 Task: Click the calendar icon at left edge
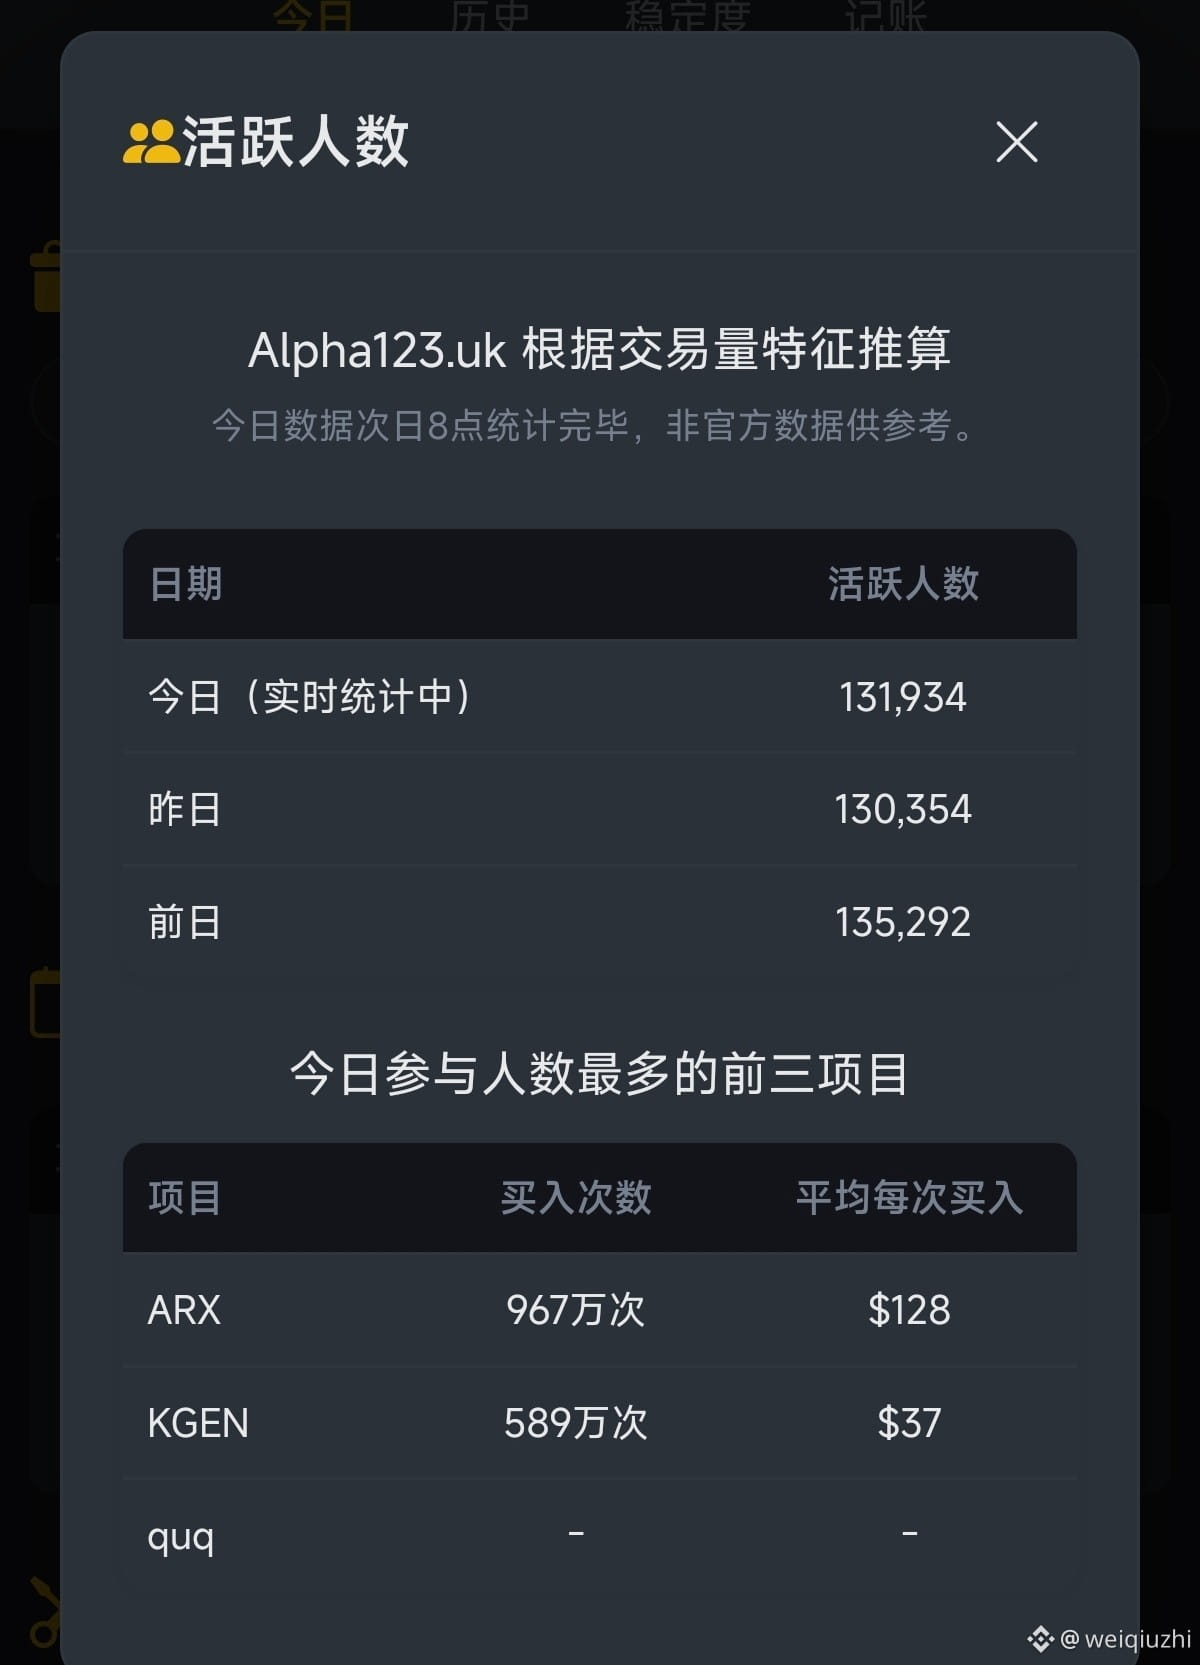45,1003
